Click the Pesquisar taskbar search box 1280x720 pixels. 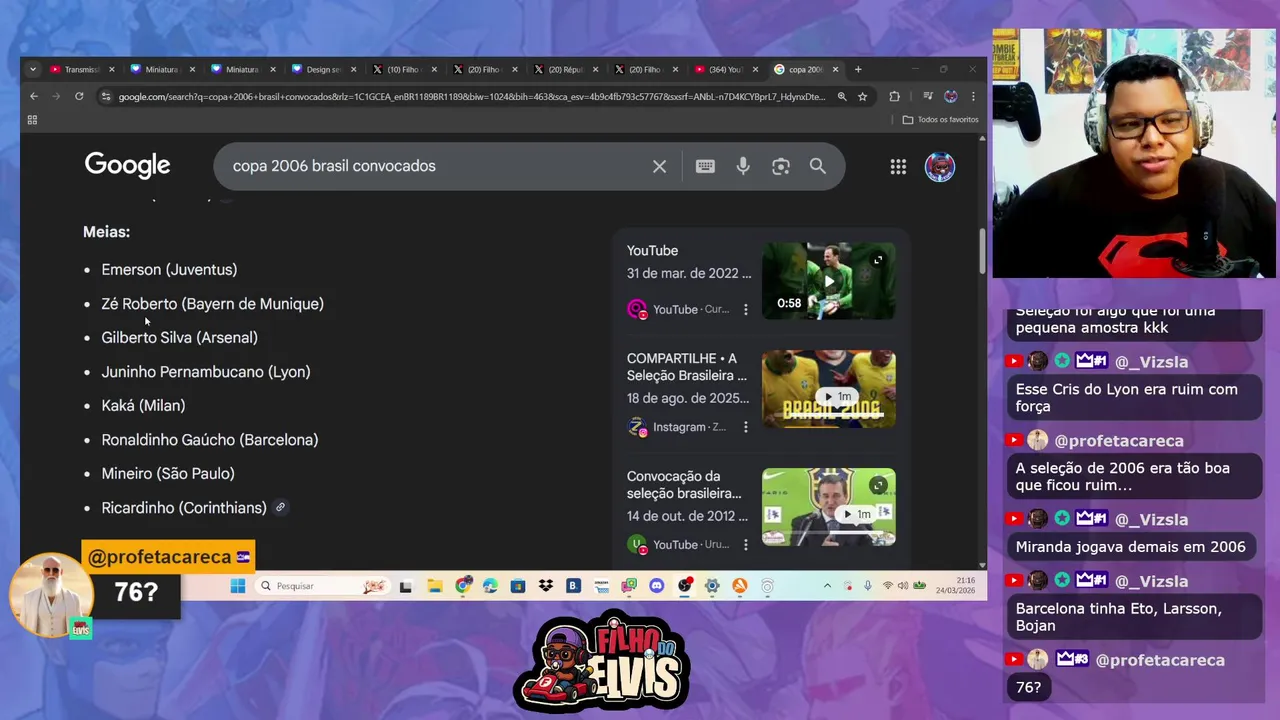tap(323, 586)
